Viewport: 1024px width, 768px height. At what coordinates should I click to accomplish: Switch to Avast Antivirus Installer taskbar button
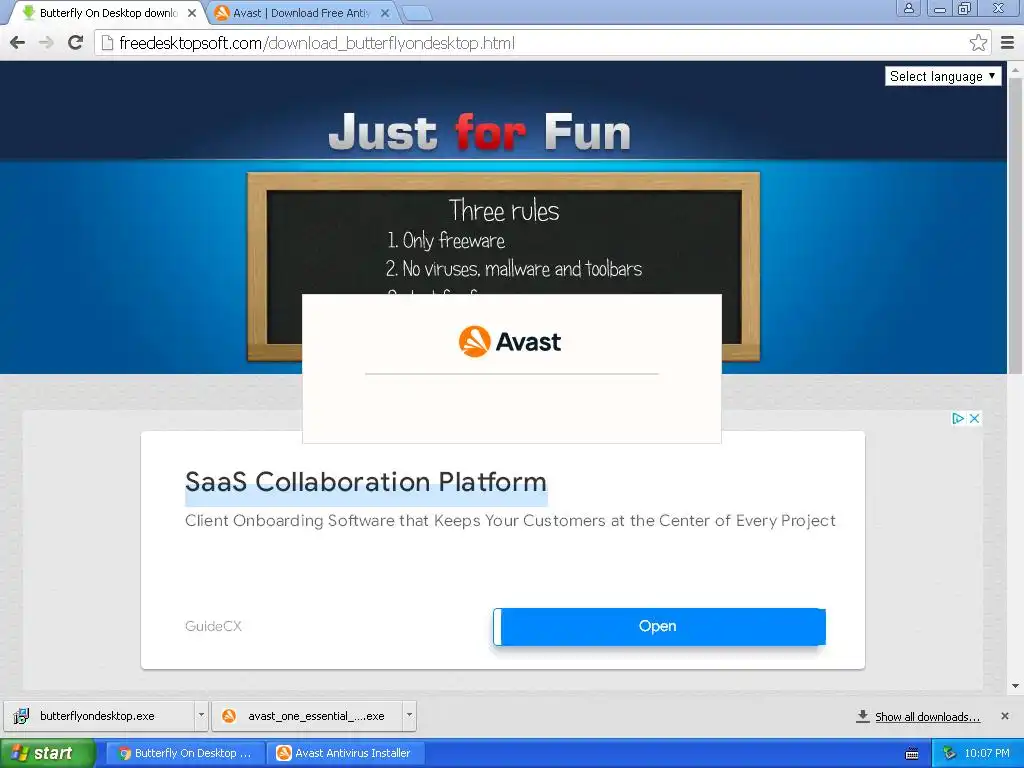pyautogui.click(x=347, y=753)
